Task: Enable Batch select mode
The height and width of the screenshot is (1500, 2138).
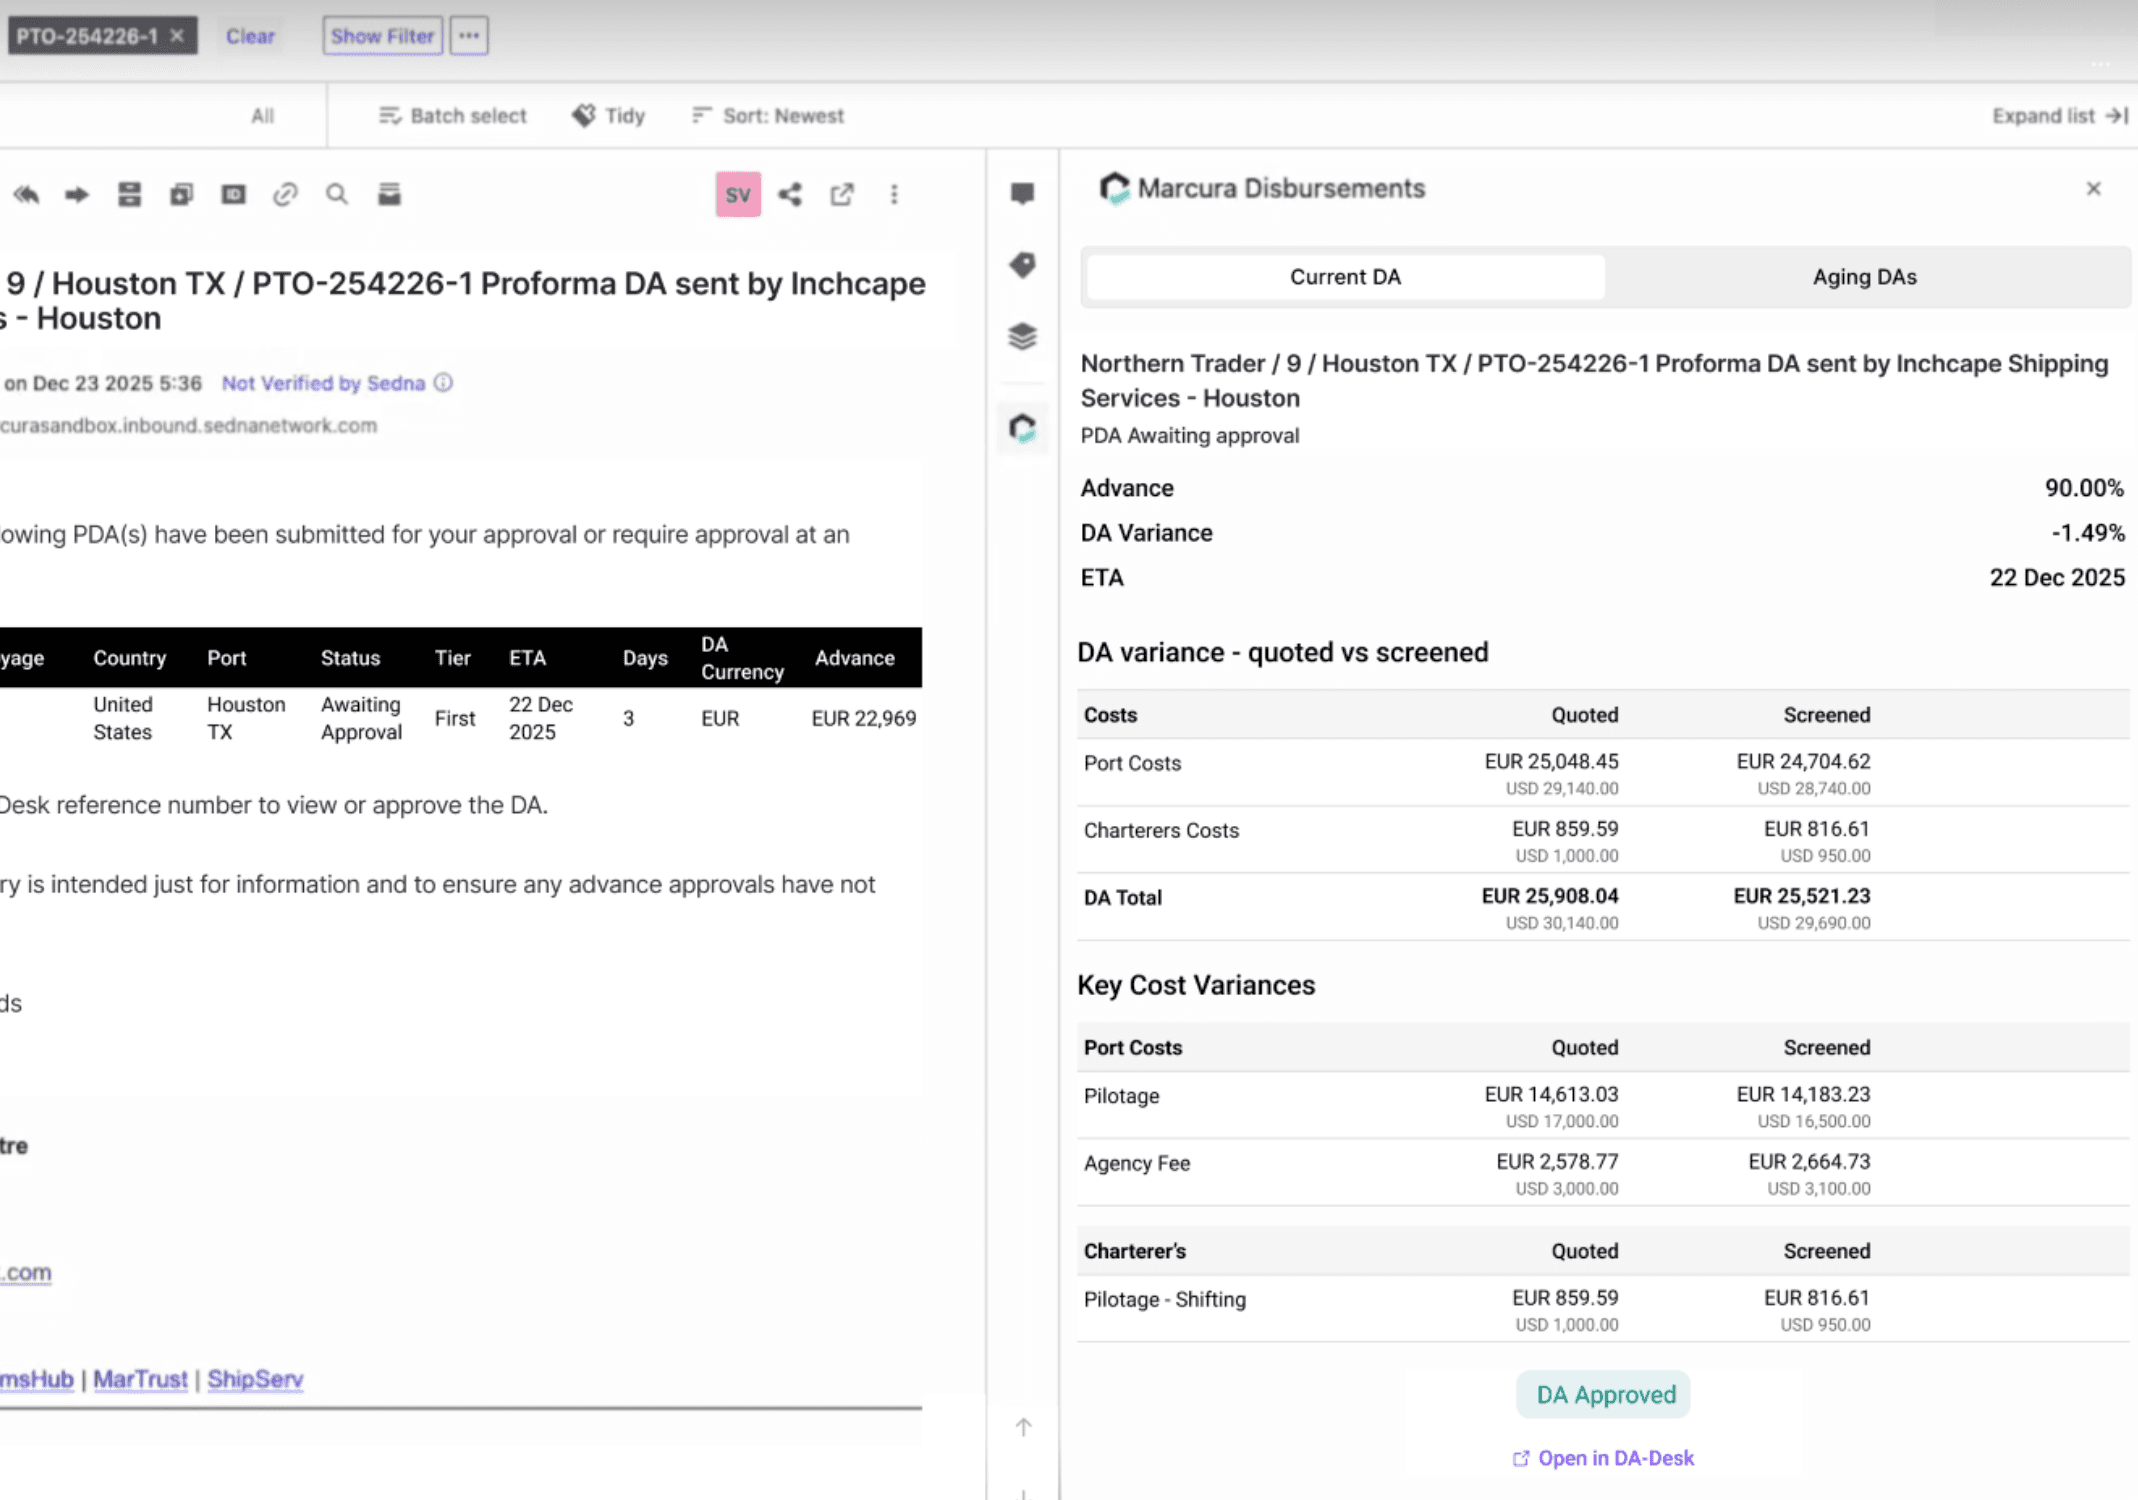Action: [x=453, y=116]
